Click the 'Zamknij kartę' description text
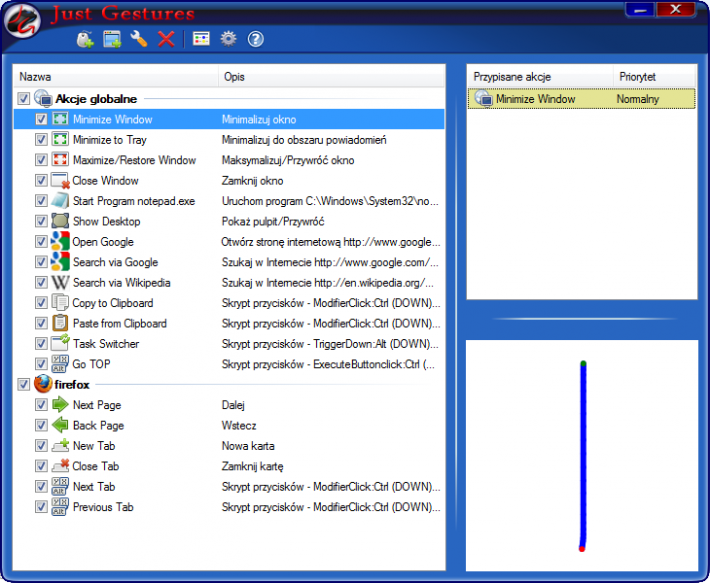This screenshot has width=710, height=583. [x=252, y=466]
